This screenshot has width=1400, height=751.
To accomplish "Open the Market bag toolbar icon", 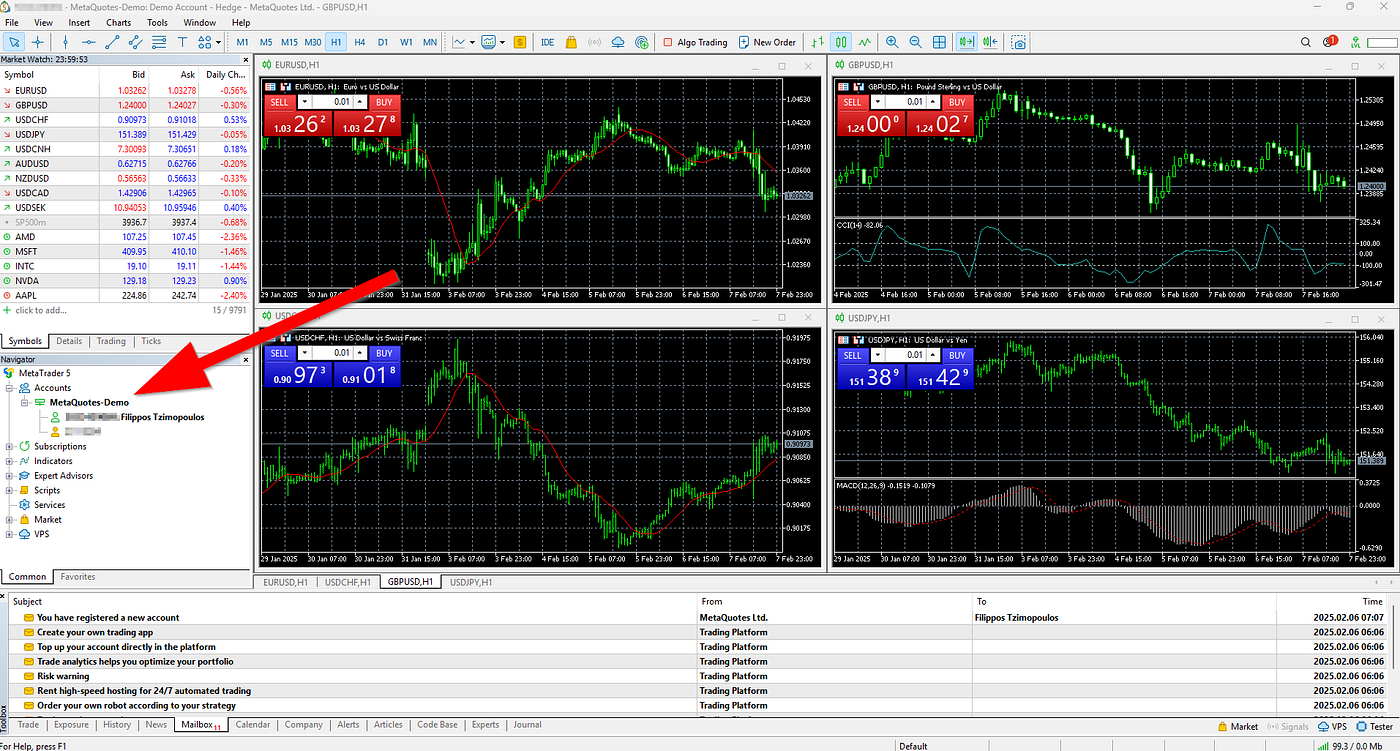I will click(571, 42).
